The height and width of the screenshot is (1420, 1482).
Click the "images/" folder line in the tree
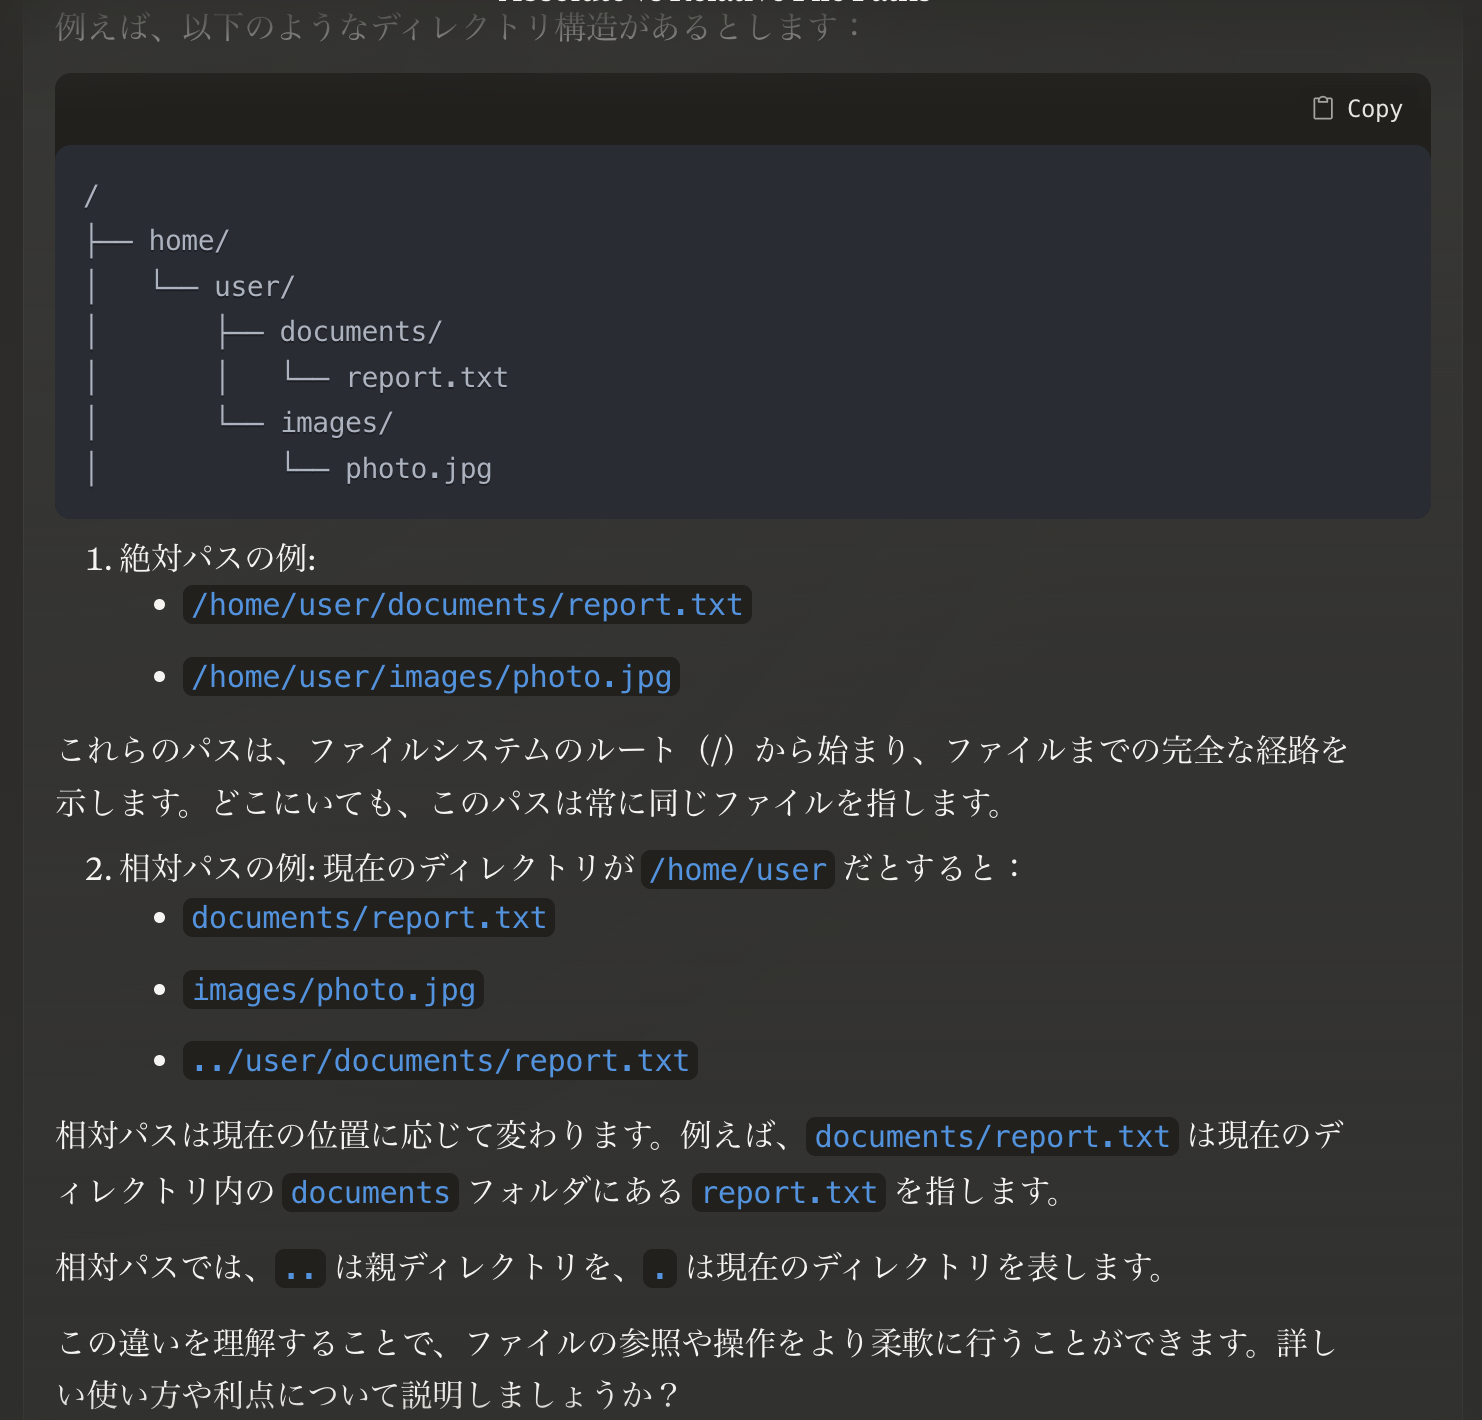point(337,423)
